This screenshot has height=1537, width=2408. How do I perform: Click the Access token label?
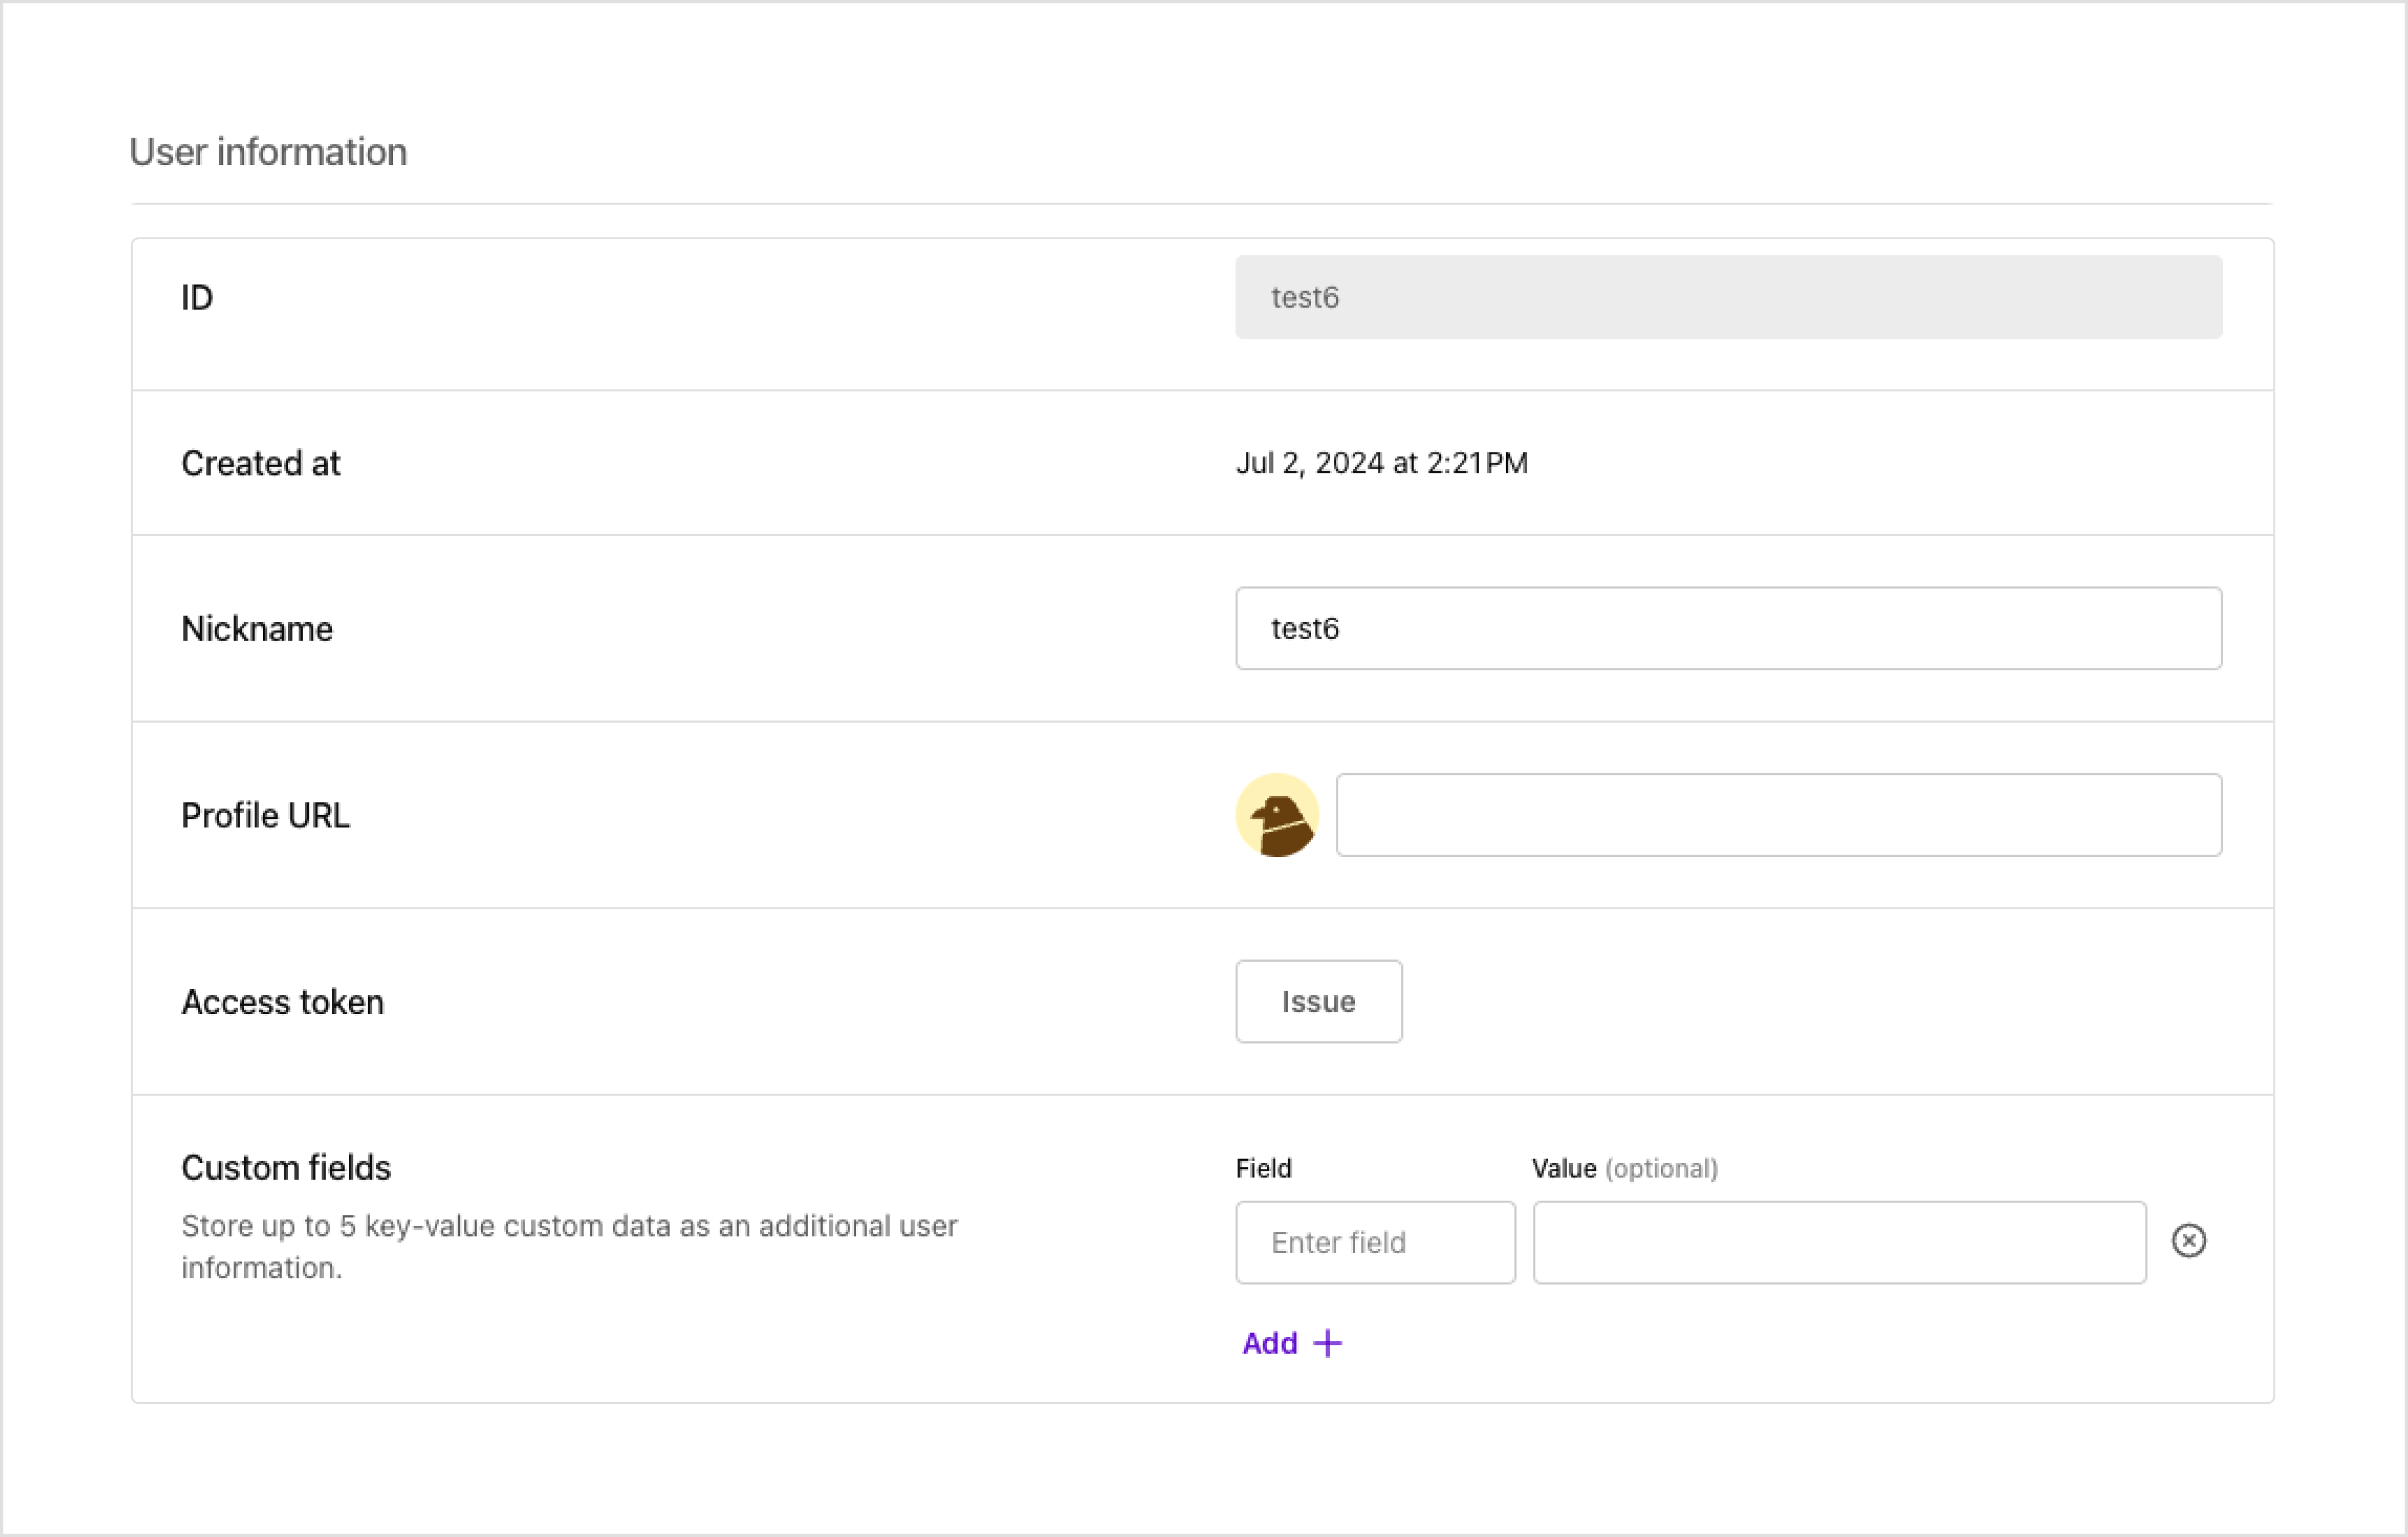[283, 1002]
